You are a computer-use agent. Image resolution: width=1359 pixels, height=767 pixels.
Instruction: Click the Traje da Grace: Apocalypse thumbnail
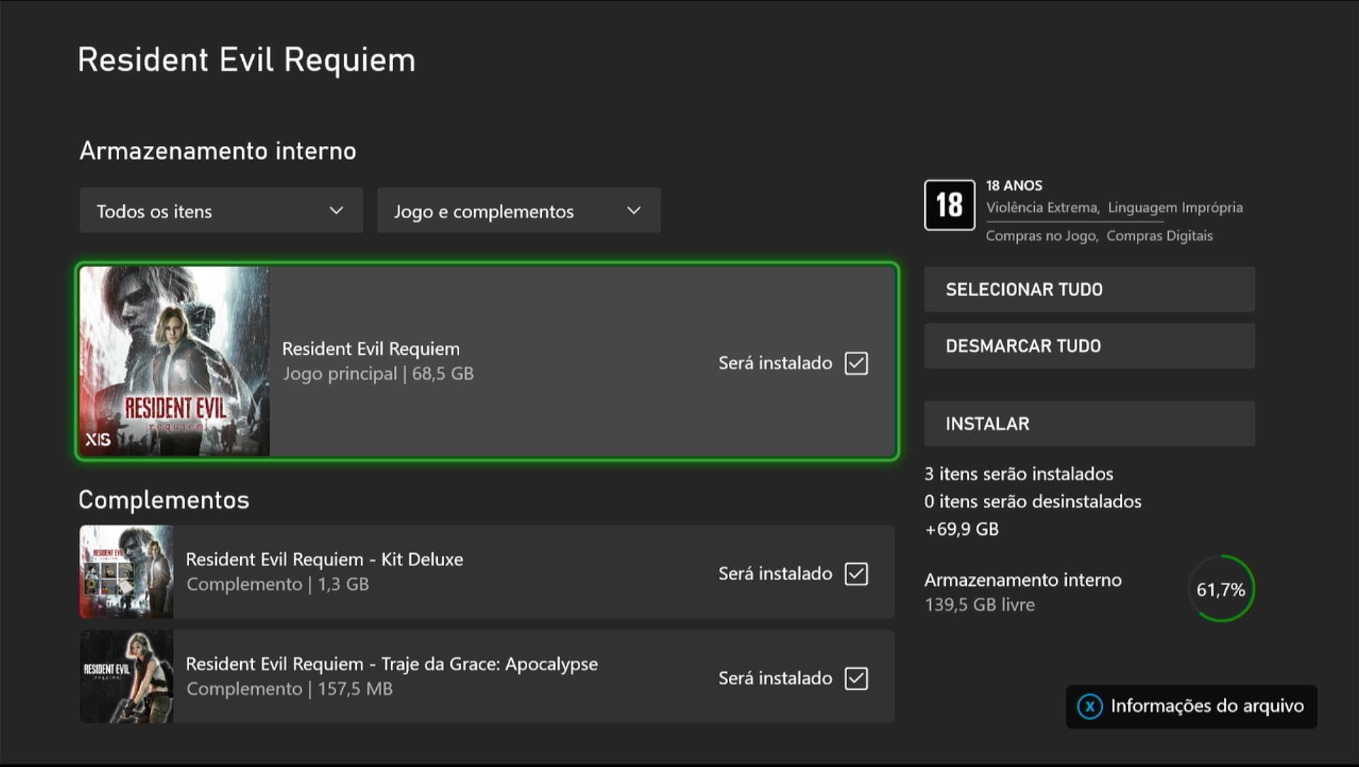(x=126, y=677)
